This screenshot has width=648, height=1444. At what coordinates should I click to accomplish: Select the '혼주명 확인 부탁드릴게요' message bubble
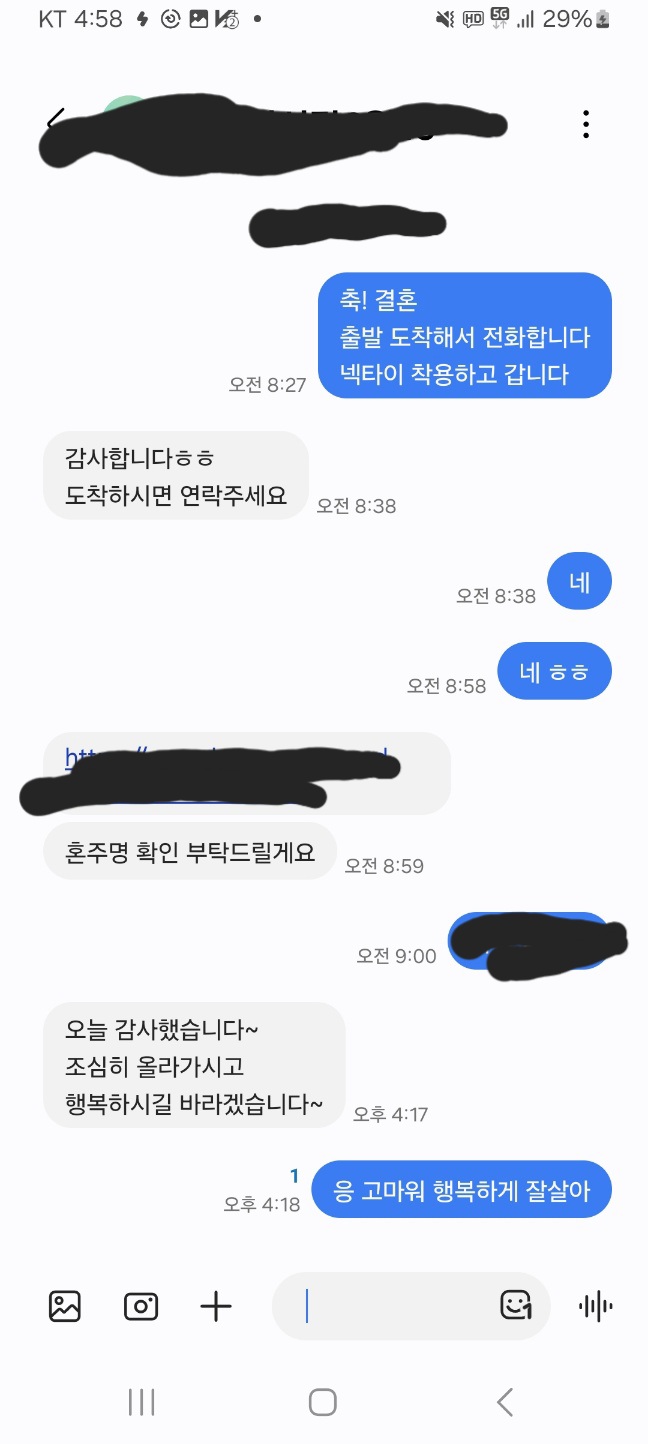click(x=190, y=852)
